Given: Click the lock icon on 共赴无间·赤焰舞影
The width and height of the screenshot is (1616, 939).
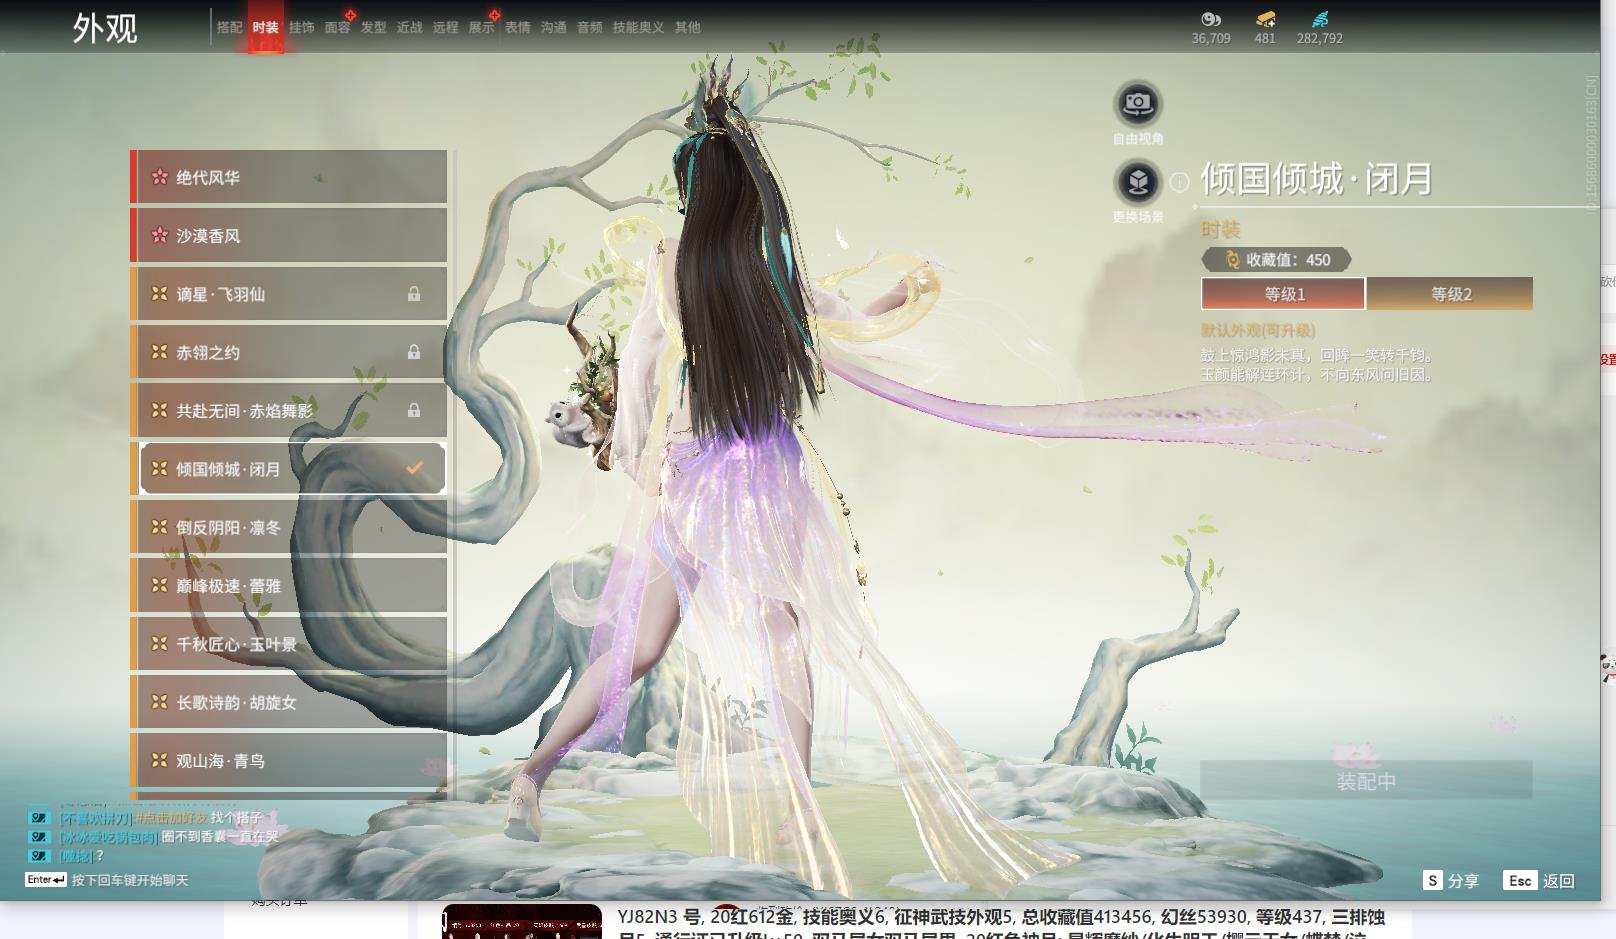Looking at the screenshot, I should tap(414, 410).
